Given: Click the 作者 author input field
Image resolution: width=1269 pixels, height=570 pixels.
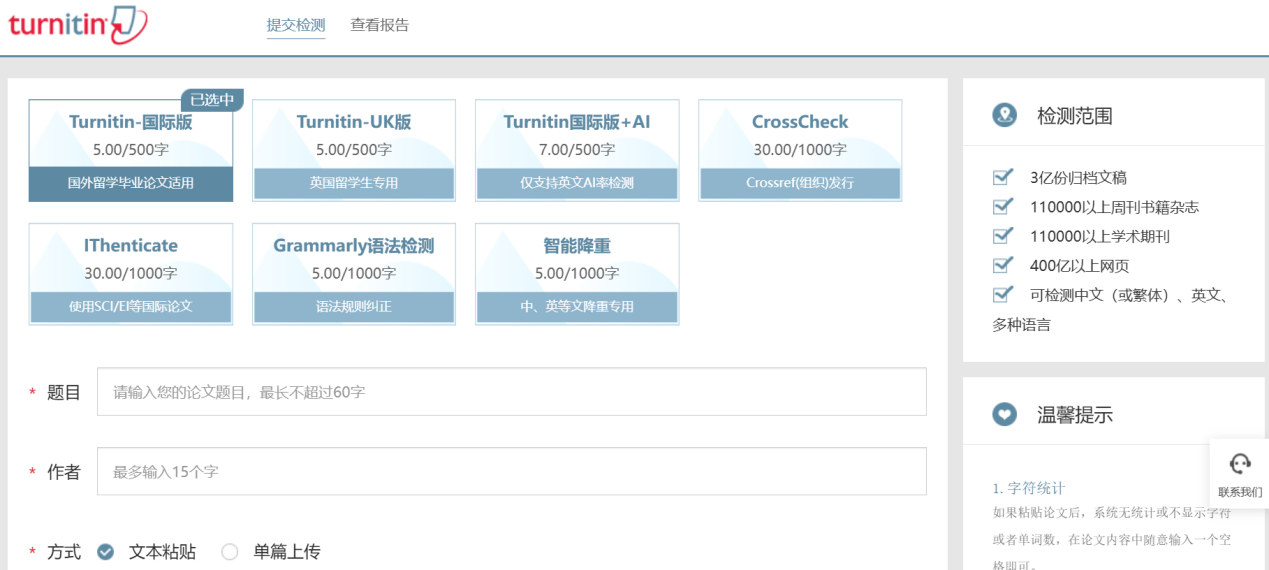Looking at the screenshot, I should tap(512, 471).
